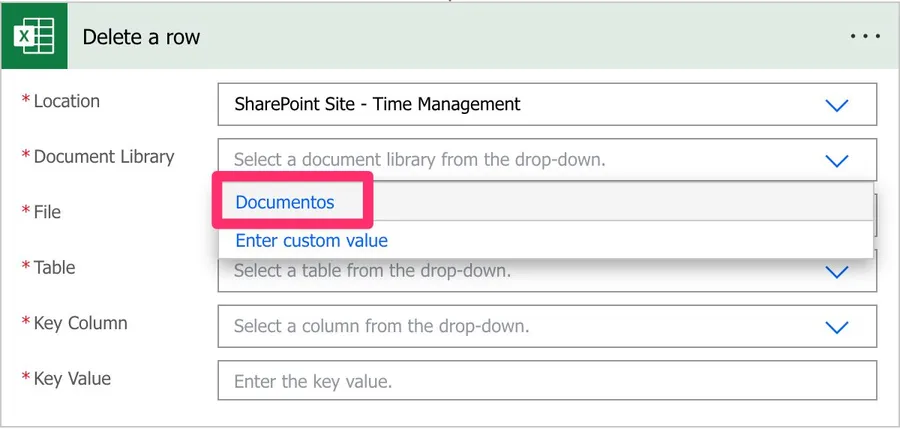900x429 pixels.
Task: Expand the Key Column dropdown chevron
Action: point(836,327)
